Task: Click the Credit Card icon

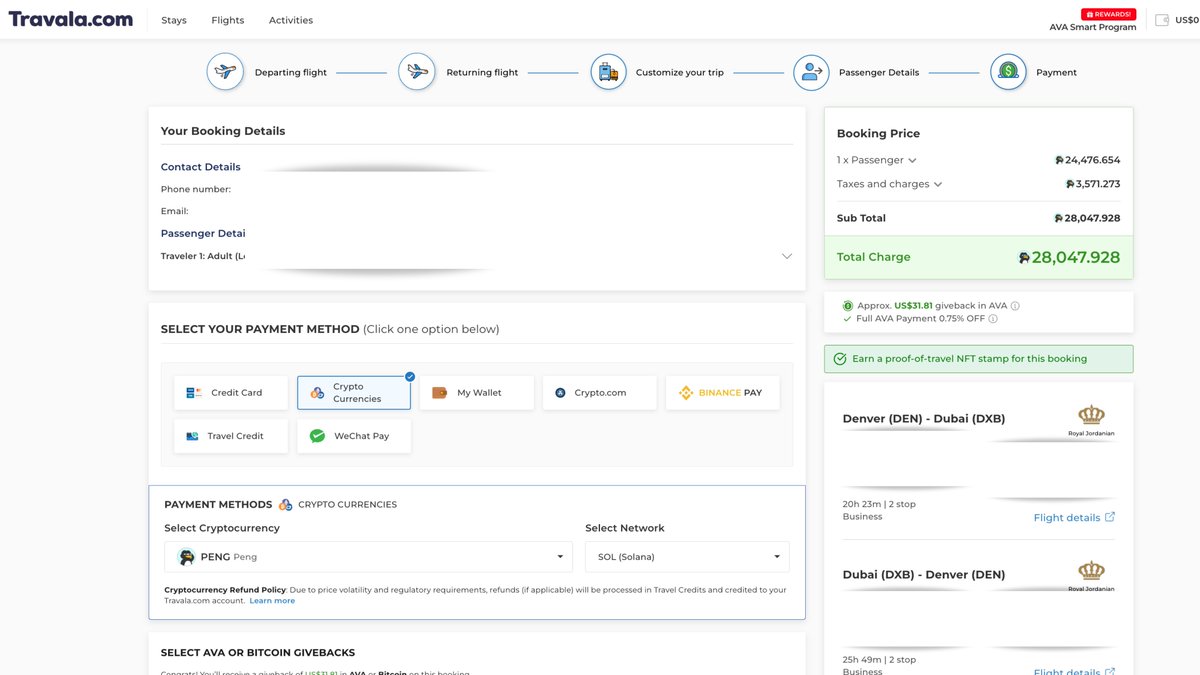Action: [x=194, y=393]
